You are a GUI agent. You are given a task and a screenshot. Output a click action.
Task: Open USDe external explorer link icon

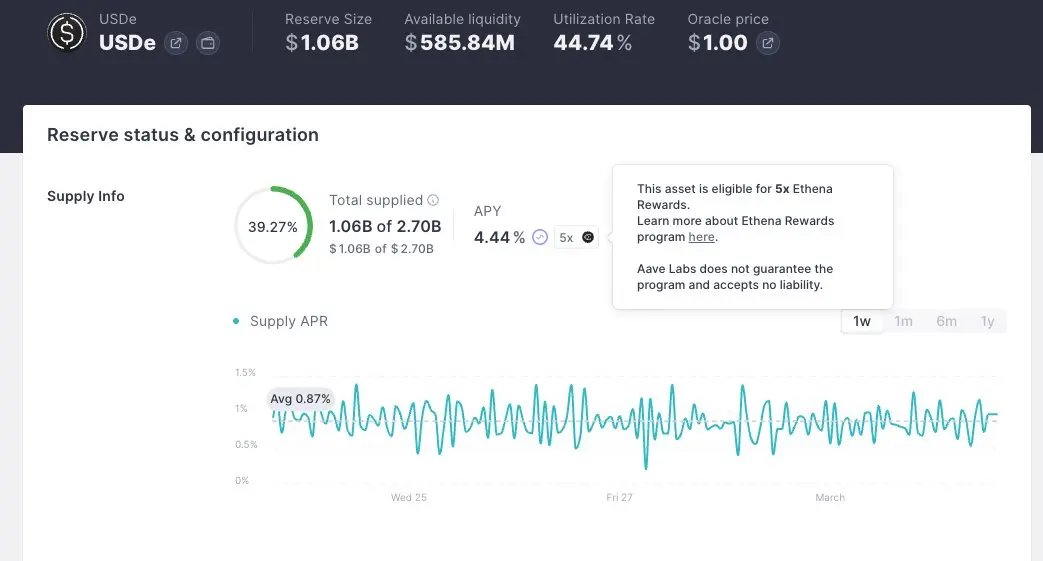(x=176, y=43)
